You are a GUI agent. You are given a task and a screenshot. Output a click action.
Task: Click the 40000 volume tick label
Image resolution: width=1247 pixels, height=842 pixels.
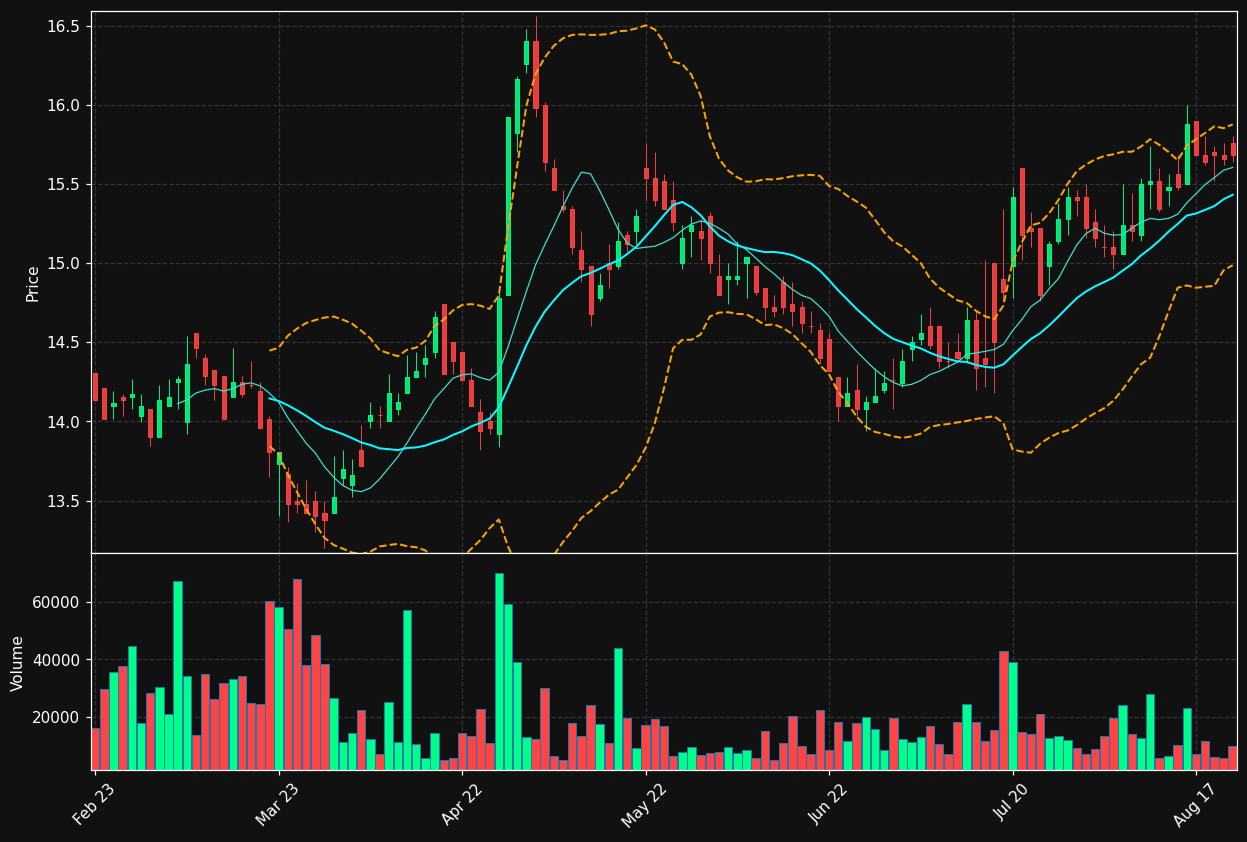click(57, 660)
